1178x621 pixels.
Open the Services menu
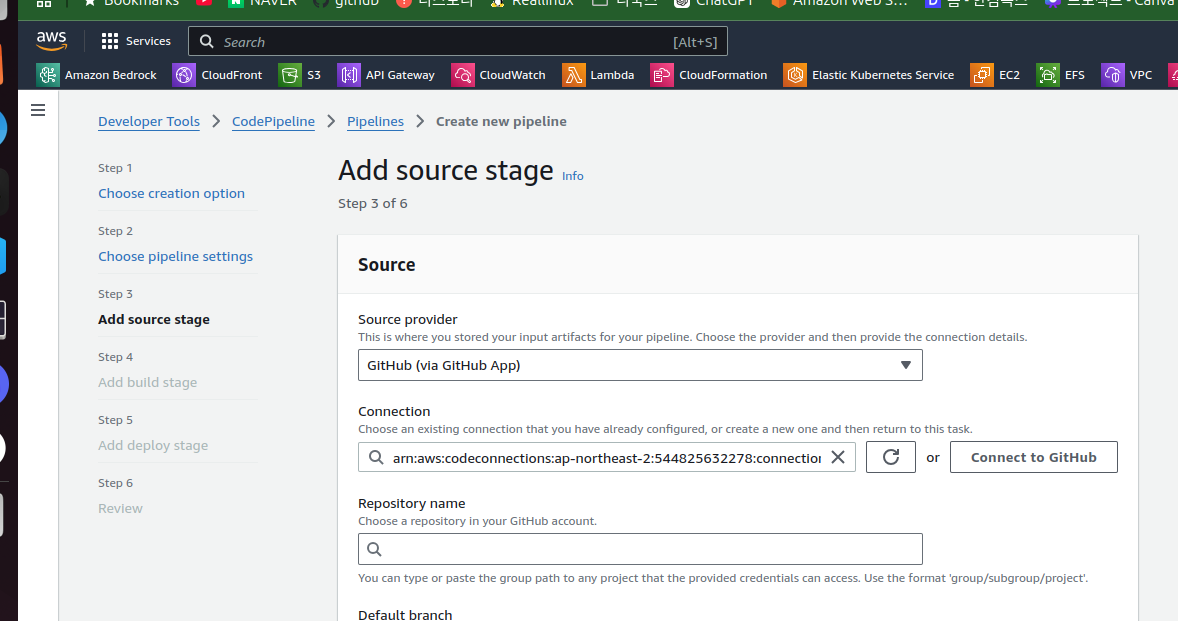136,41
